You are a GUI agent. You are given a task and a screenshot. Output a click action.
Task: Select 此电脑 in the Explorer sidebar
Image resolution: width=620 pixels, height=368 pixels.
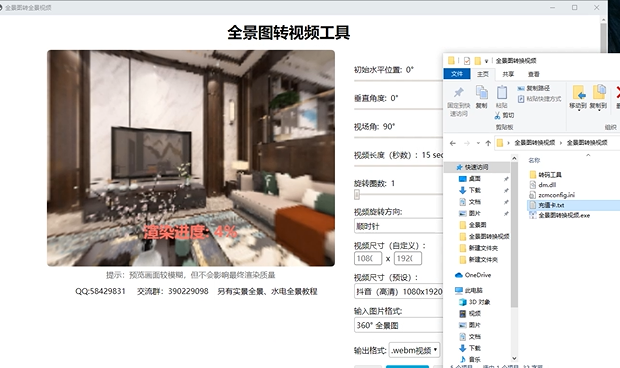(473, 290)
